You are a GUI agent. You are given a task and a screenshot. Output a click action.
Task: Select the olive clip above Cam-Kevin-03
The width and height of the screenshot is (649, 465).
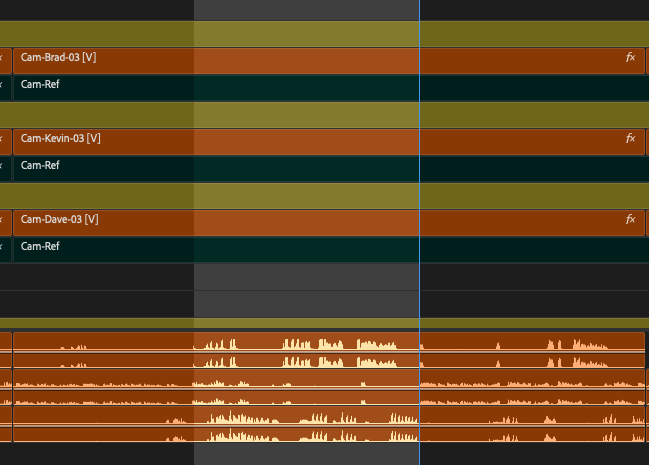click(x=300, y=114)
